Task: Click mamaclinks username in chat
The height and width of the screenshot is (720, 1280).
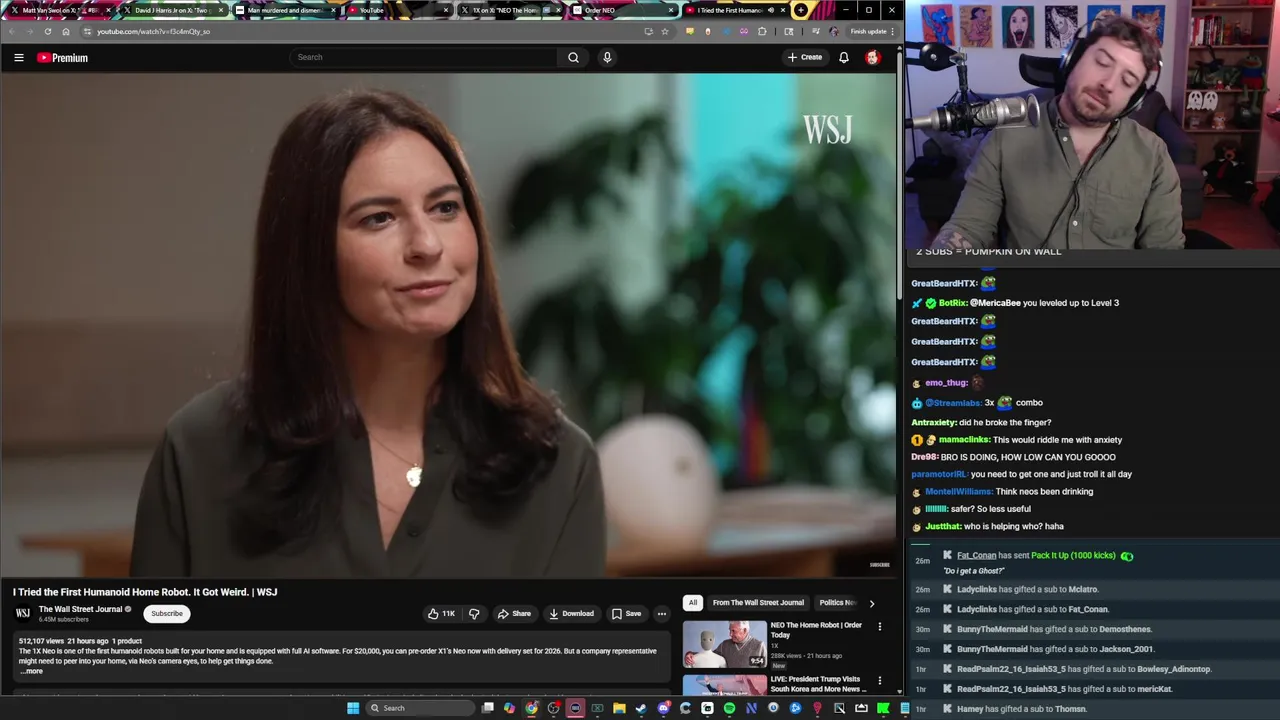Action: pyautogui.click(x=964, y=440)
